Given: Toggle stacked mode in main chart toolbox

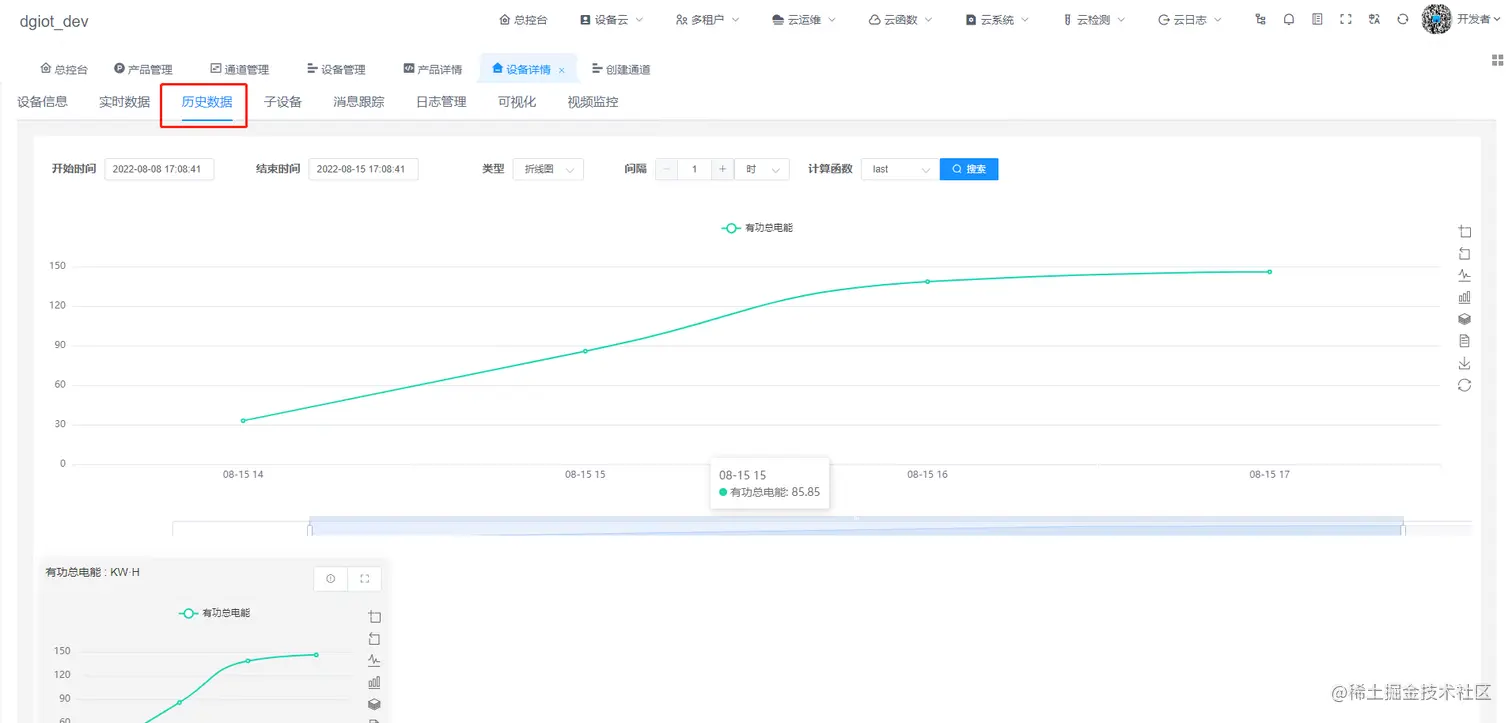Looking at the screenshot, I should click(1464, 319).
